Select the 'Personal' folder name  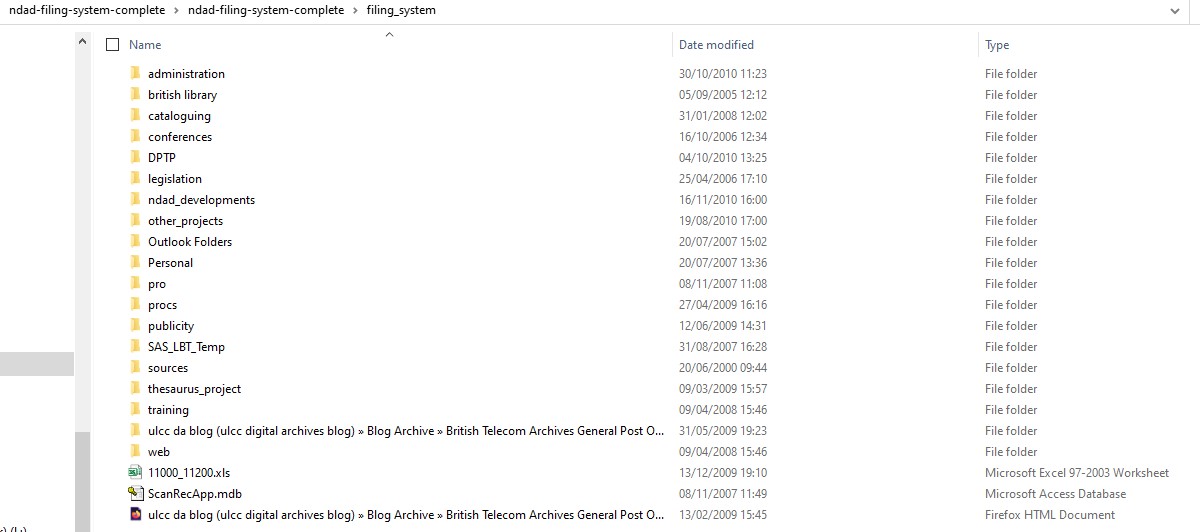tap(170, 262)
